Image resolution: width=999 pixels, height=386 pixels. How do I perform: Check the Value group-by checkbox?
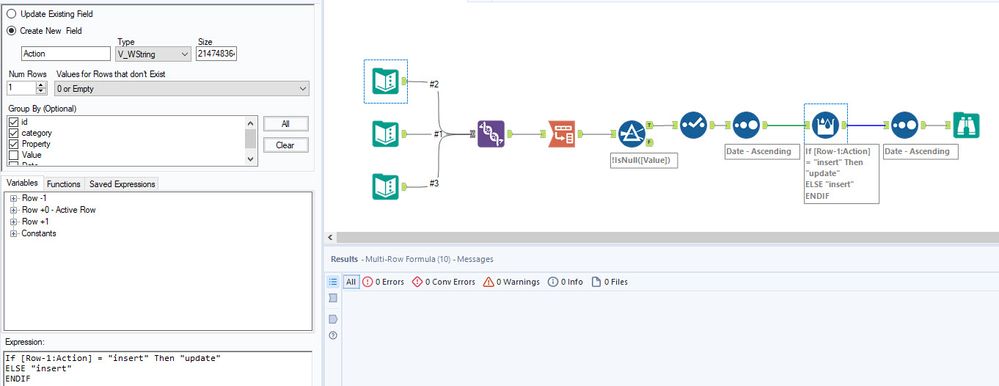click(x=14, y=155)
